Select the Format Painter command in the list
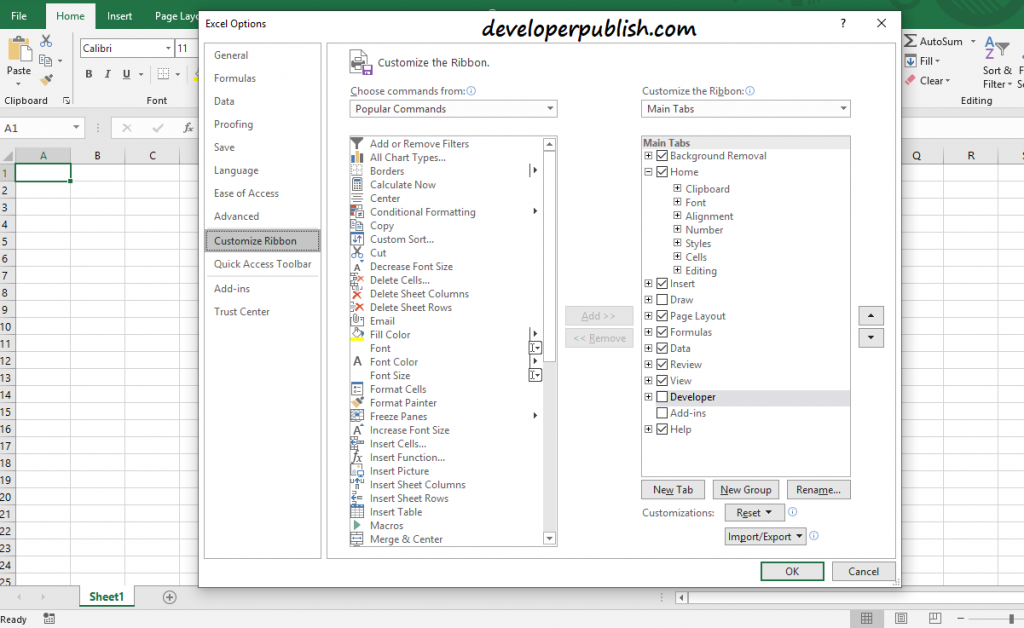 [x=404, y=402]
